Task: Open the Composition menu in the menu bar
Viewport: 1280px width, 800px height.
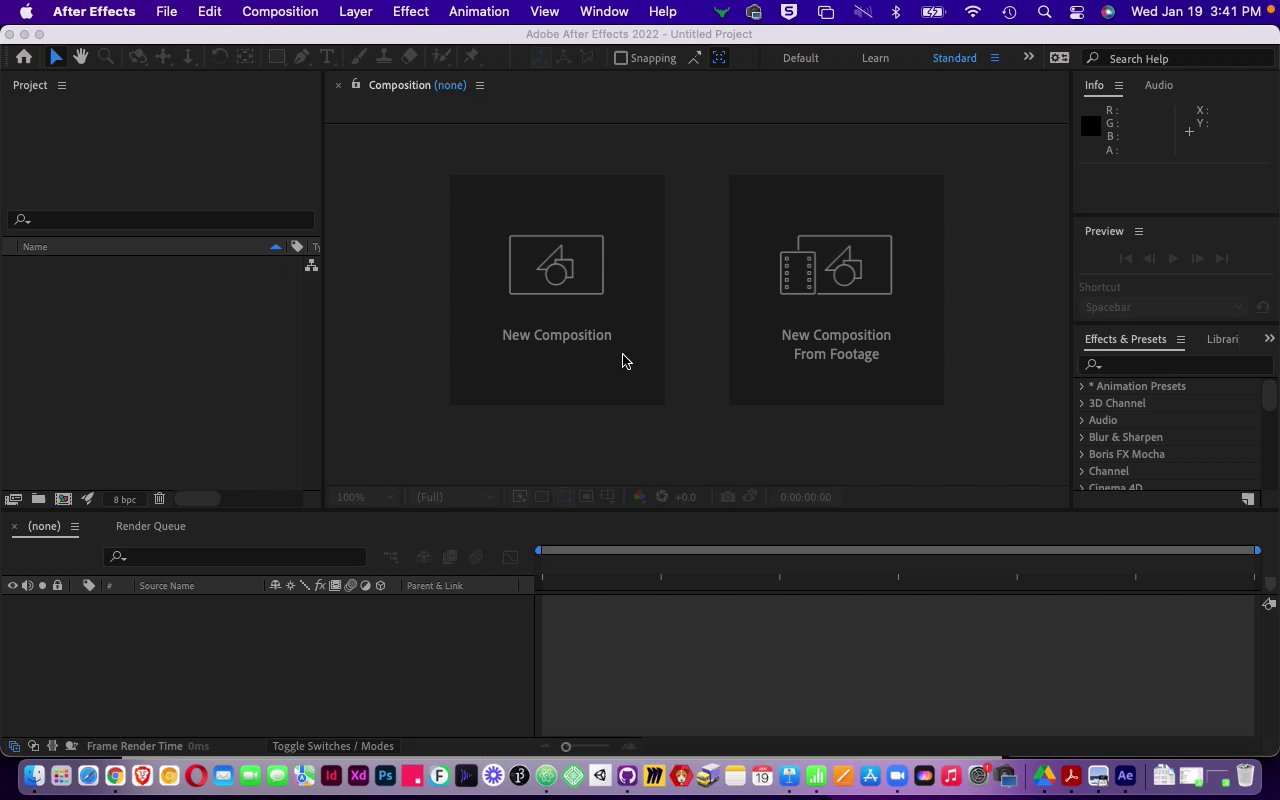Action: 280,12
